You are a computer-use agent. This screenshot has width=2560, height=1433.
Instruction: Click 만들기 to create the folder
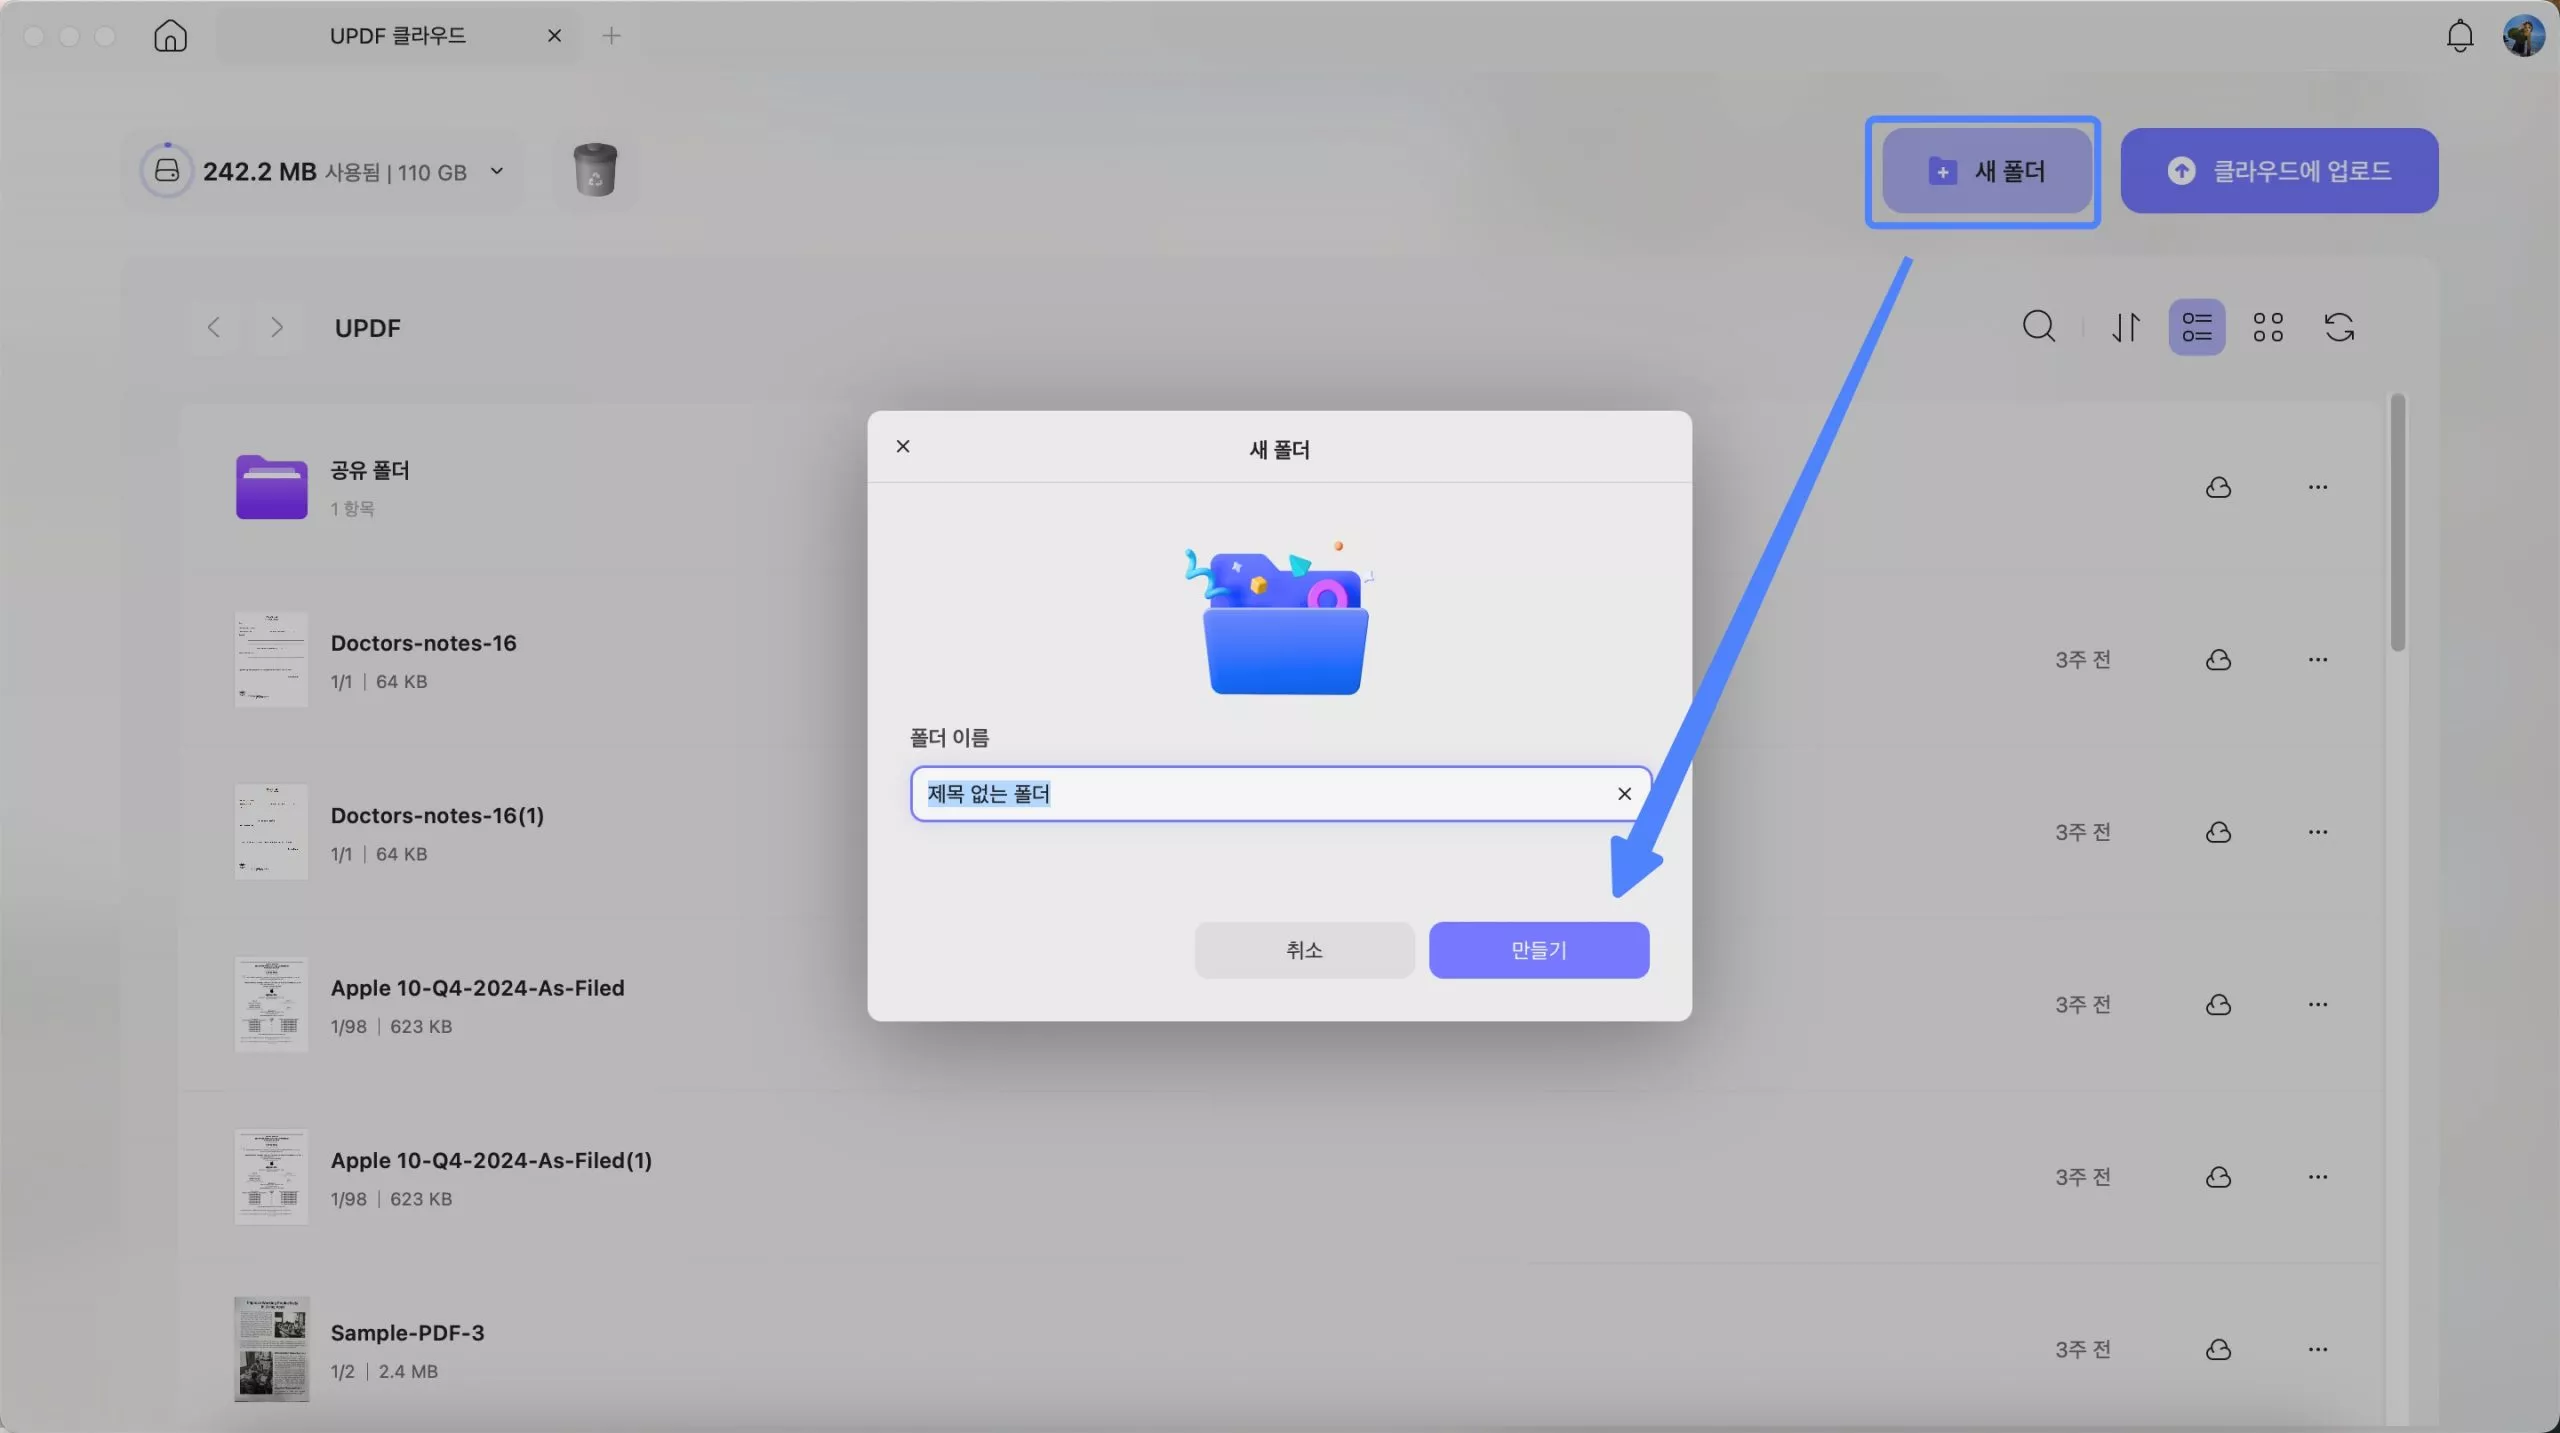coord(1538,950)
